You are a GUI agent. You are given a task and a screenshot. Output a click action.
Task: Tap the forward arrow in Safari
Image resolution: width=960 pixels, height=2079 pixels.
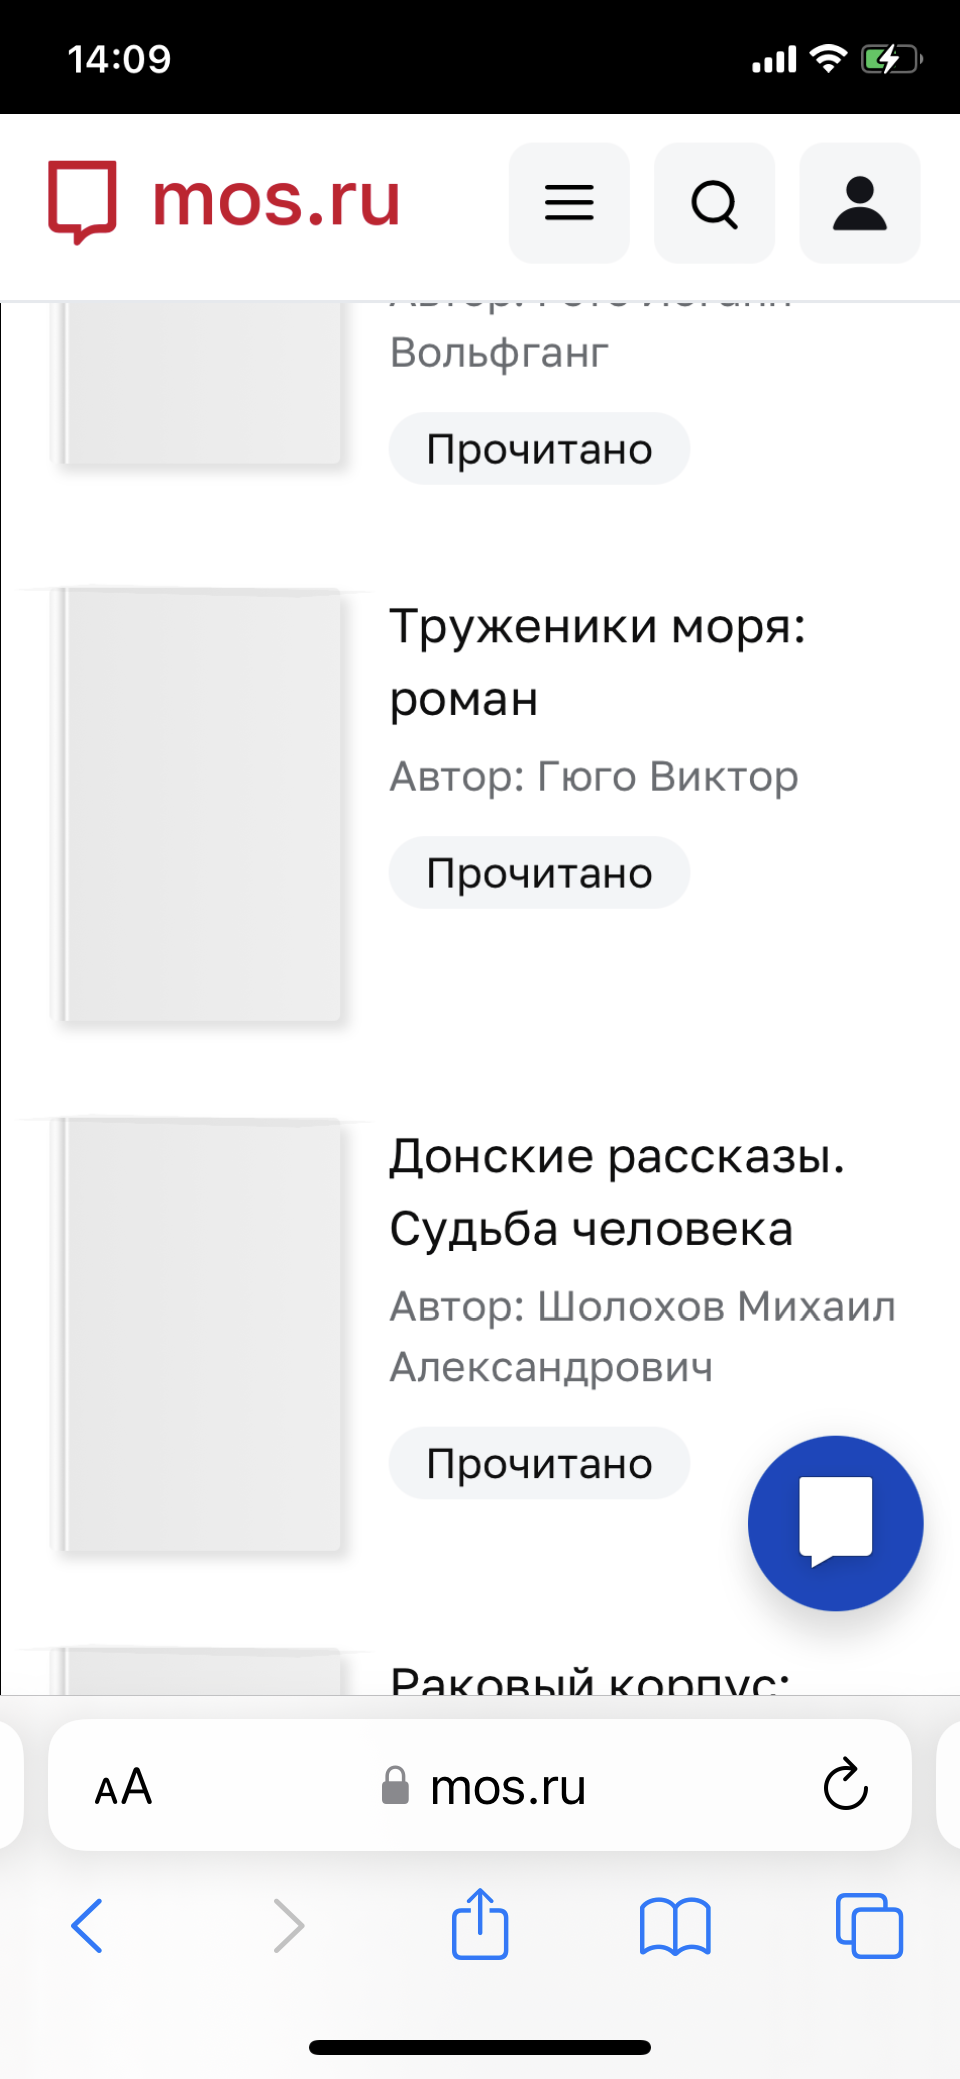[288, 1925]
